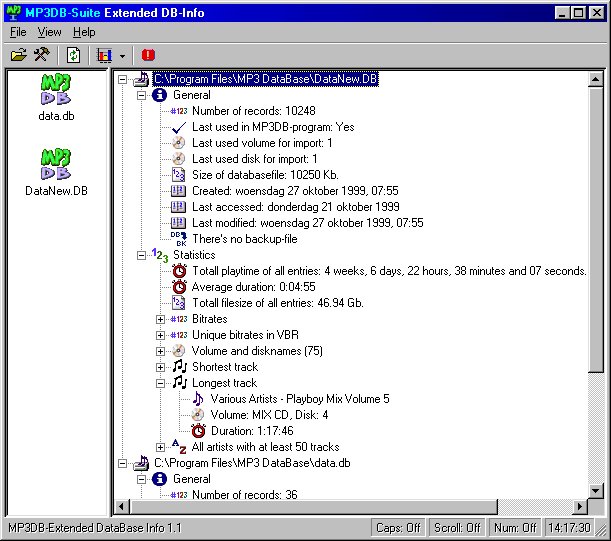Image resolution: width=611 pixels, height=541 pixels.
Task: Select the C:\Program Files\MP3 DataBase\data.db row
Action: [x=252, y=463]
